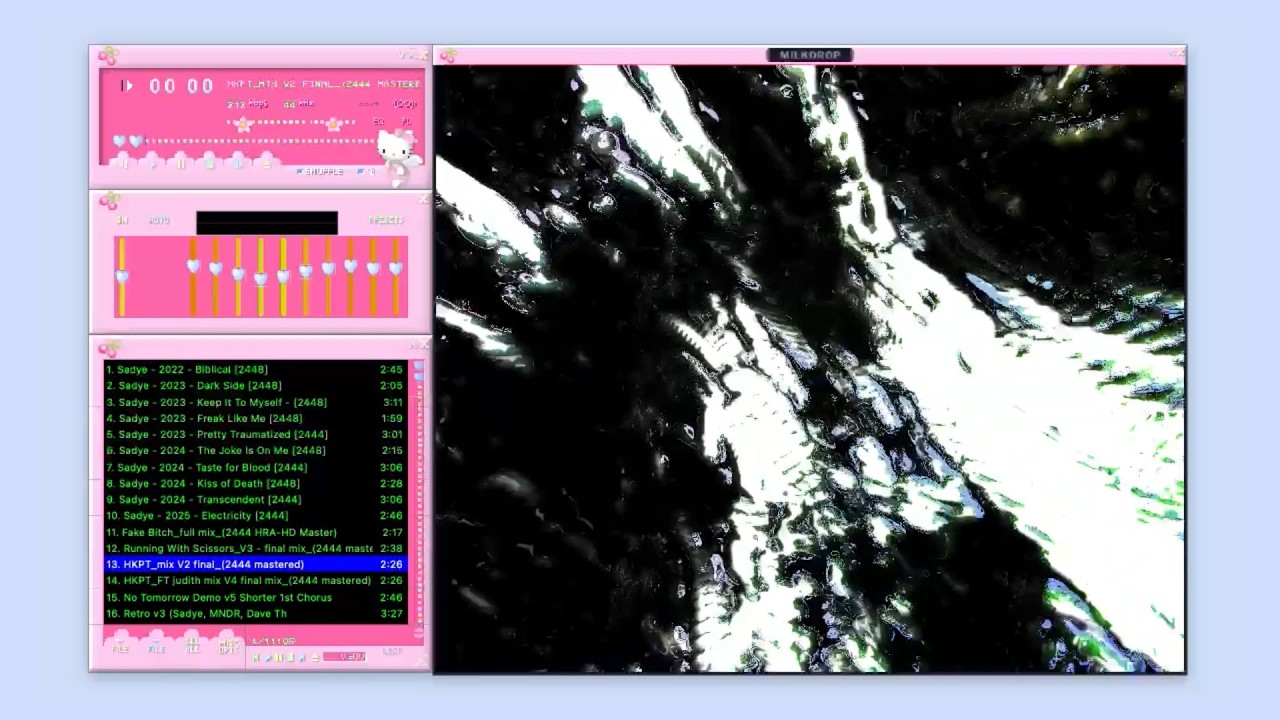Click the Eject button in main player

tap(267, 161)
